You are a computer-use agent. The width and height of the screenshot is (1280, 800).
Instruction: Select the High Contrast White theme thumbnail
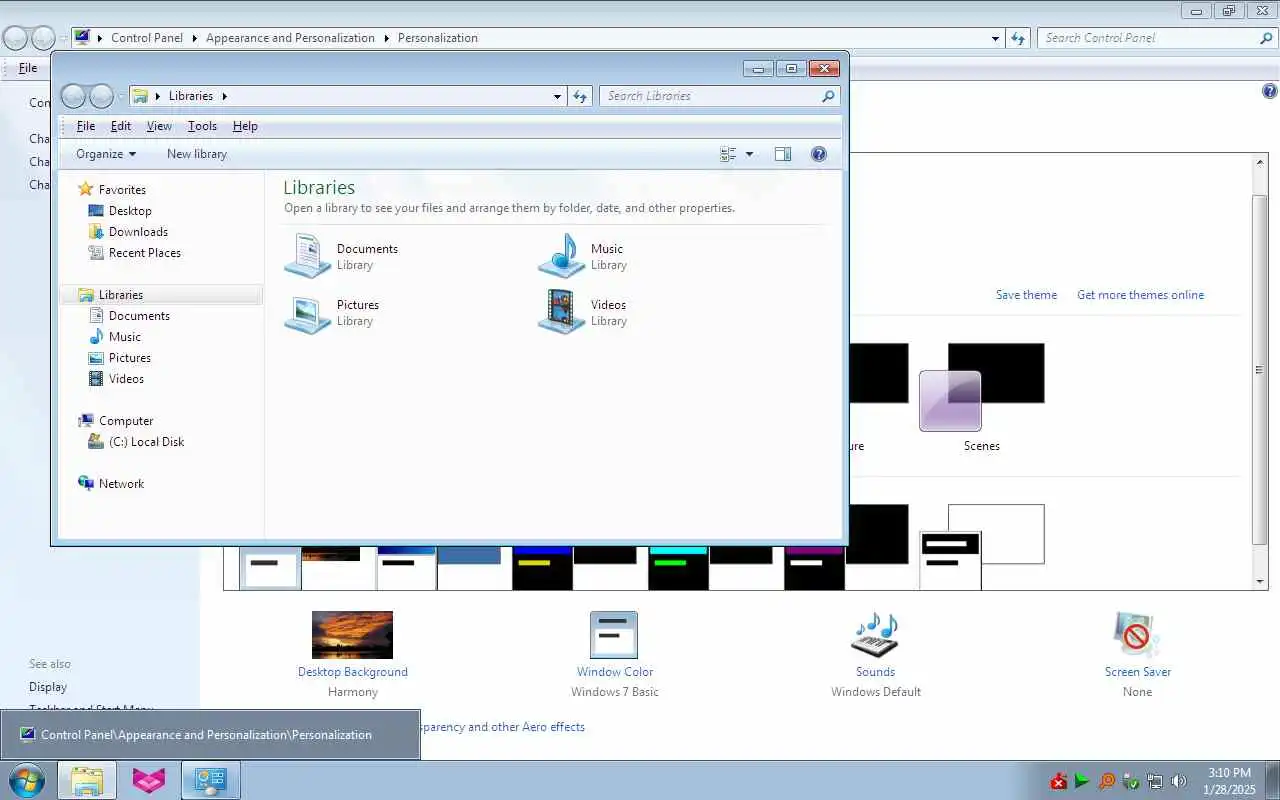981,546
